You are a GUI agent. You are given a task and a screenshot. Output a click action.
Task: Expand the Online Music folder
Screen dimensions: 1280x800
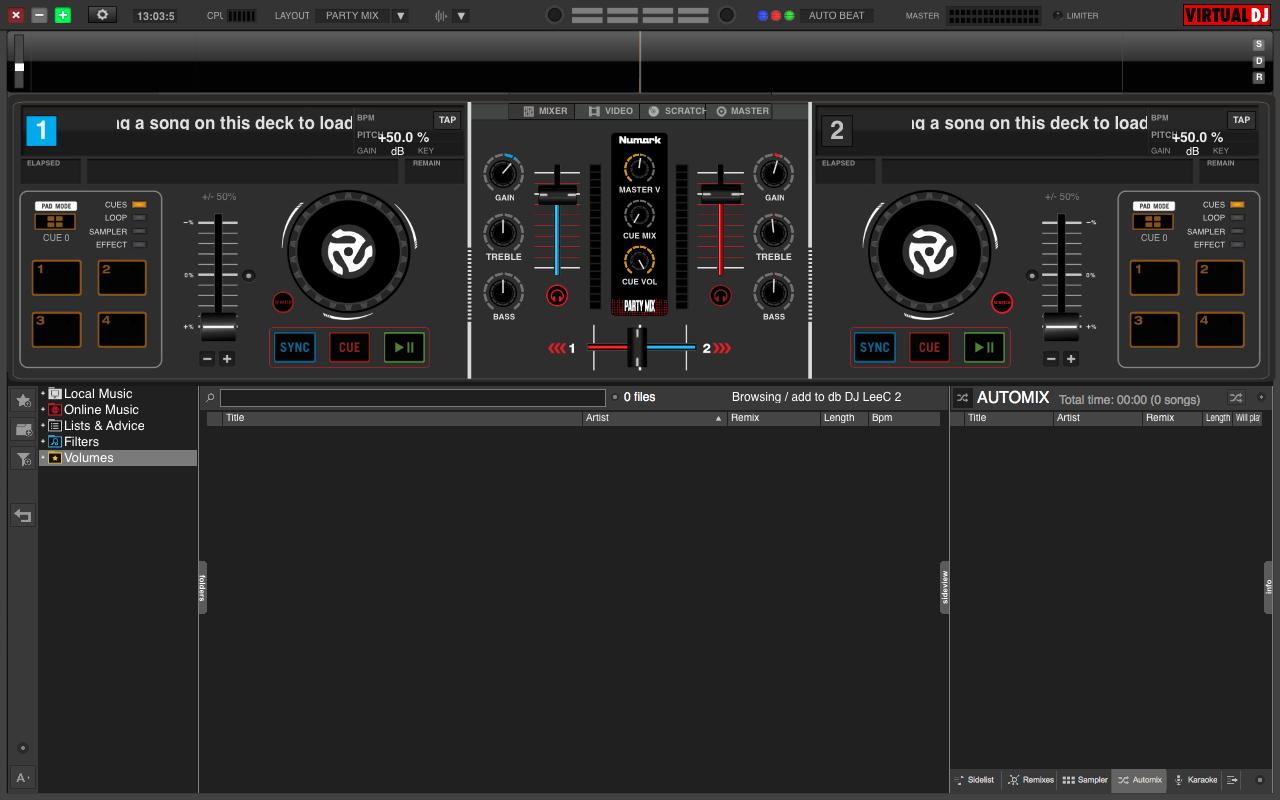43,410
